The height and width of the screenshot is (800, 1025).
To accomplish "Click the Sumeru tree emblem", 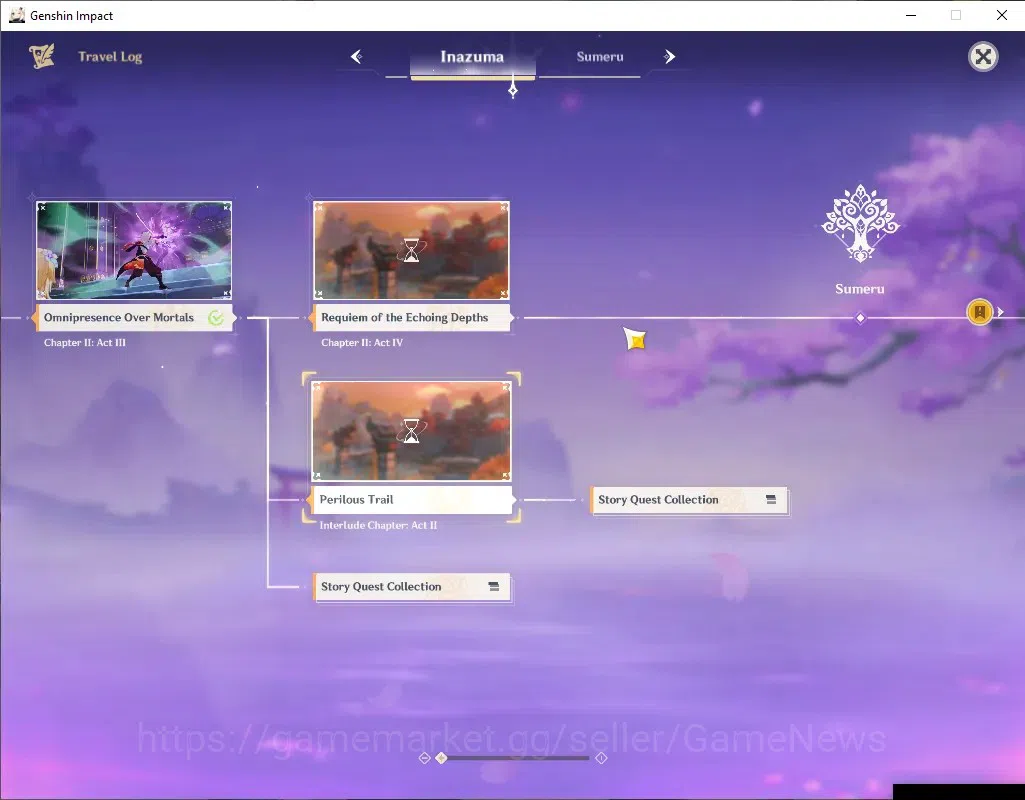I will [x=860, y=224].
